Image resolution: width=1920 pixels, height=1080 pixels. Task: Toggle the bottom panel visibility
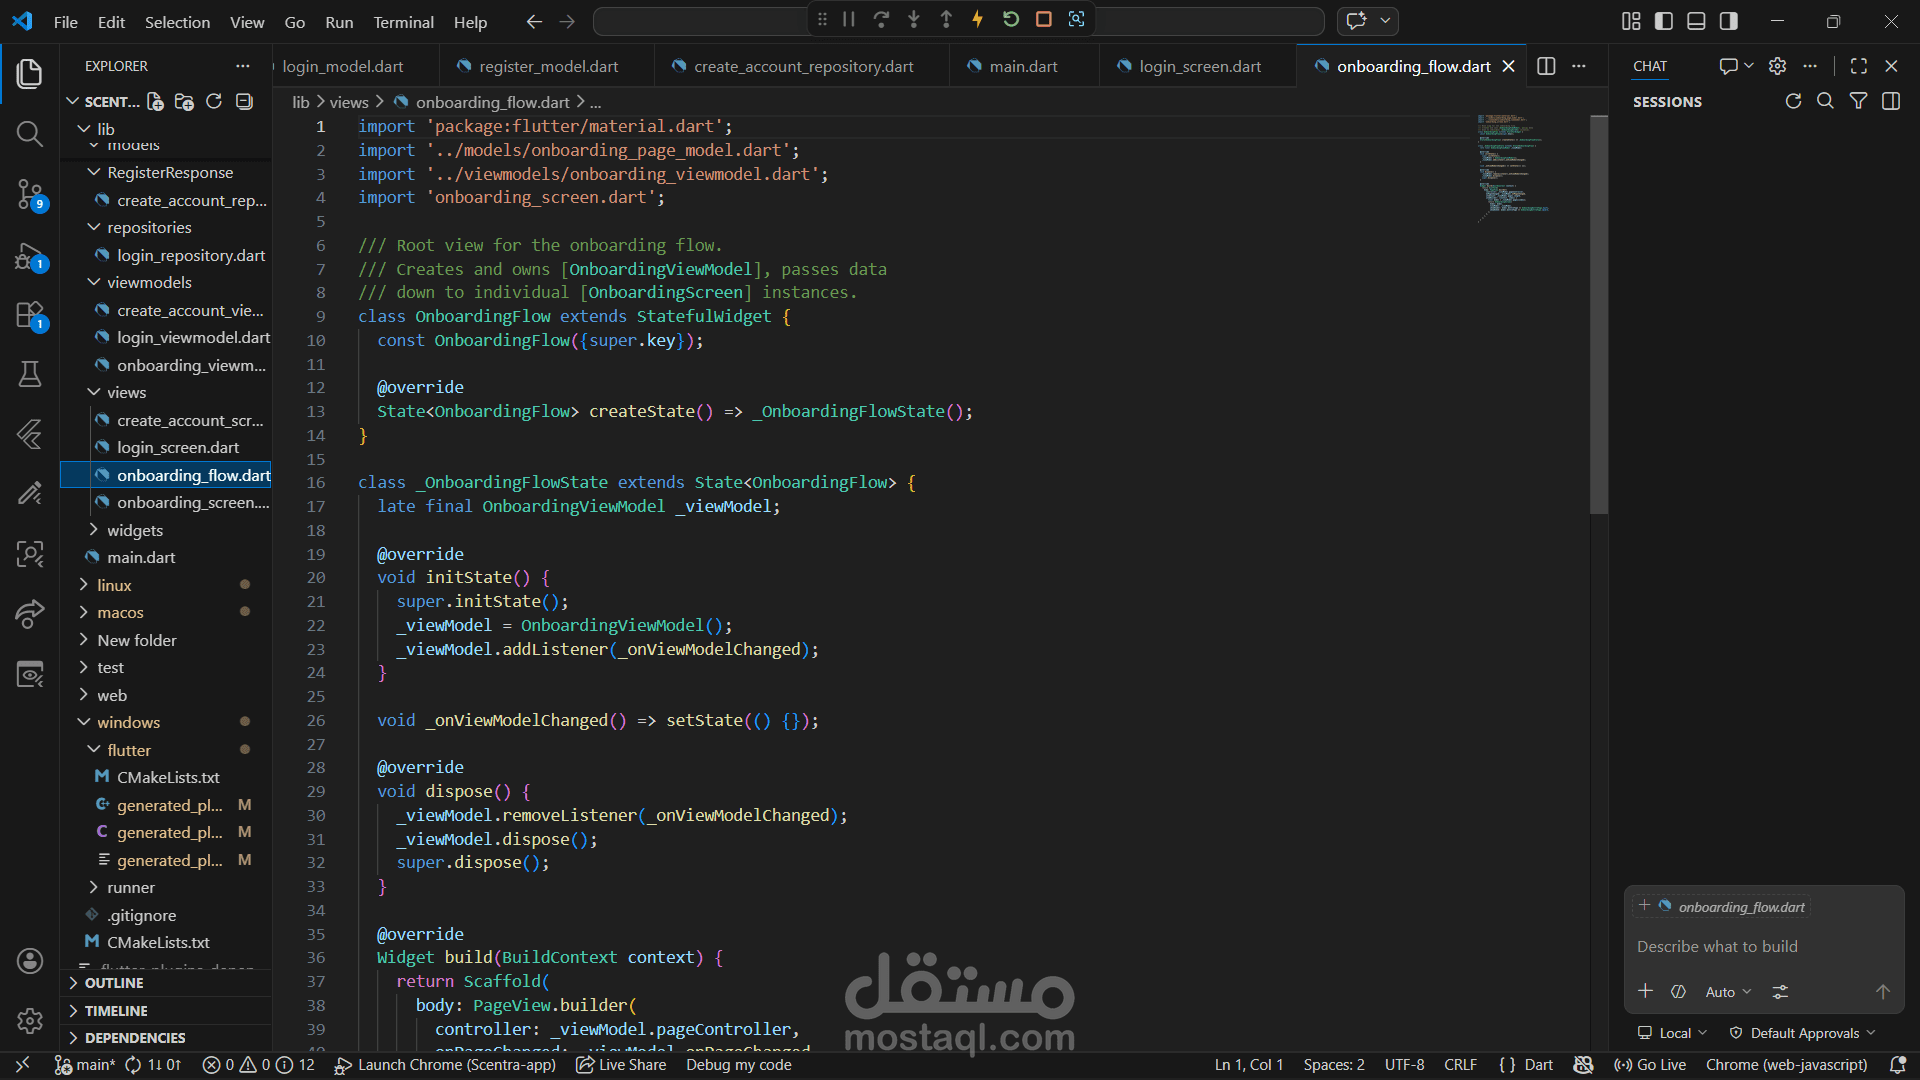[1696, 21]
